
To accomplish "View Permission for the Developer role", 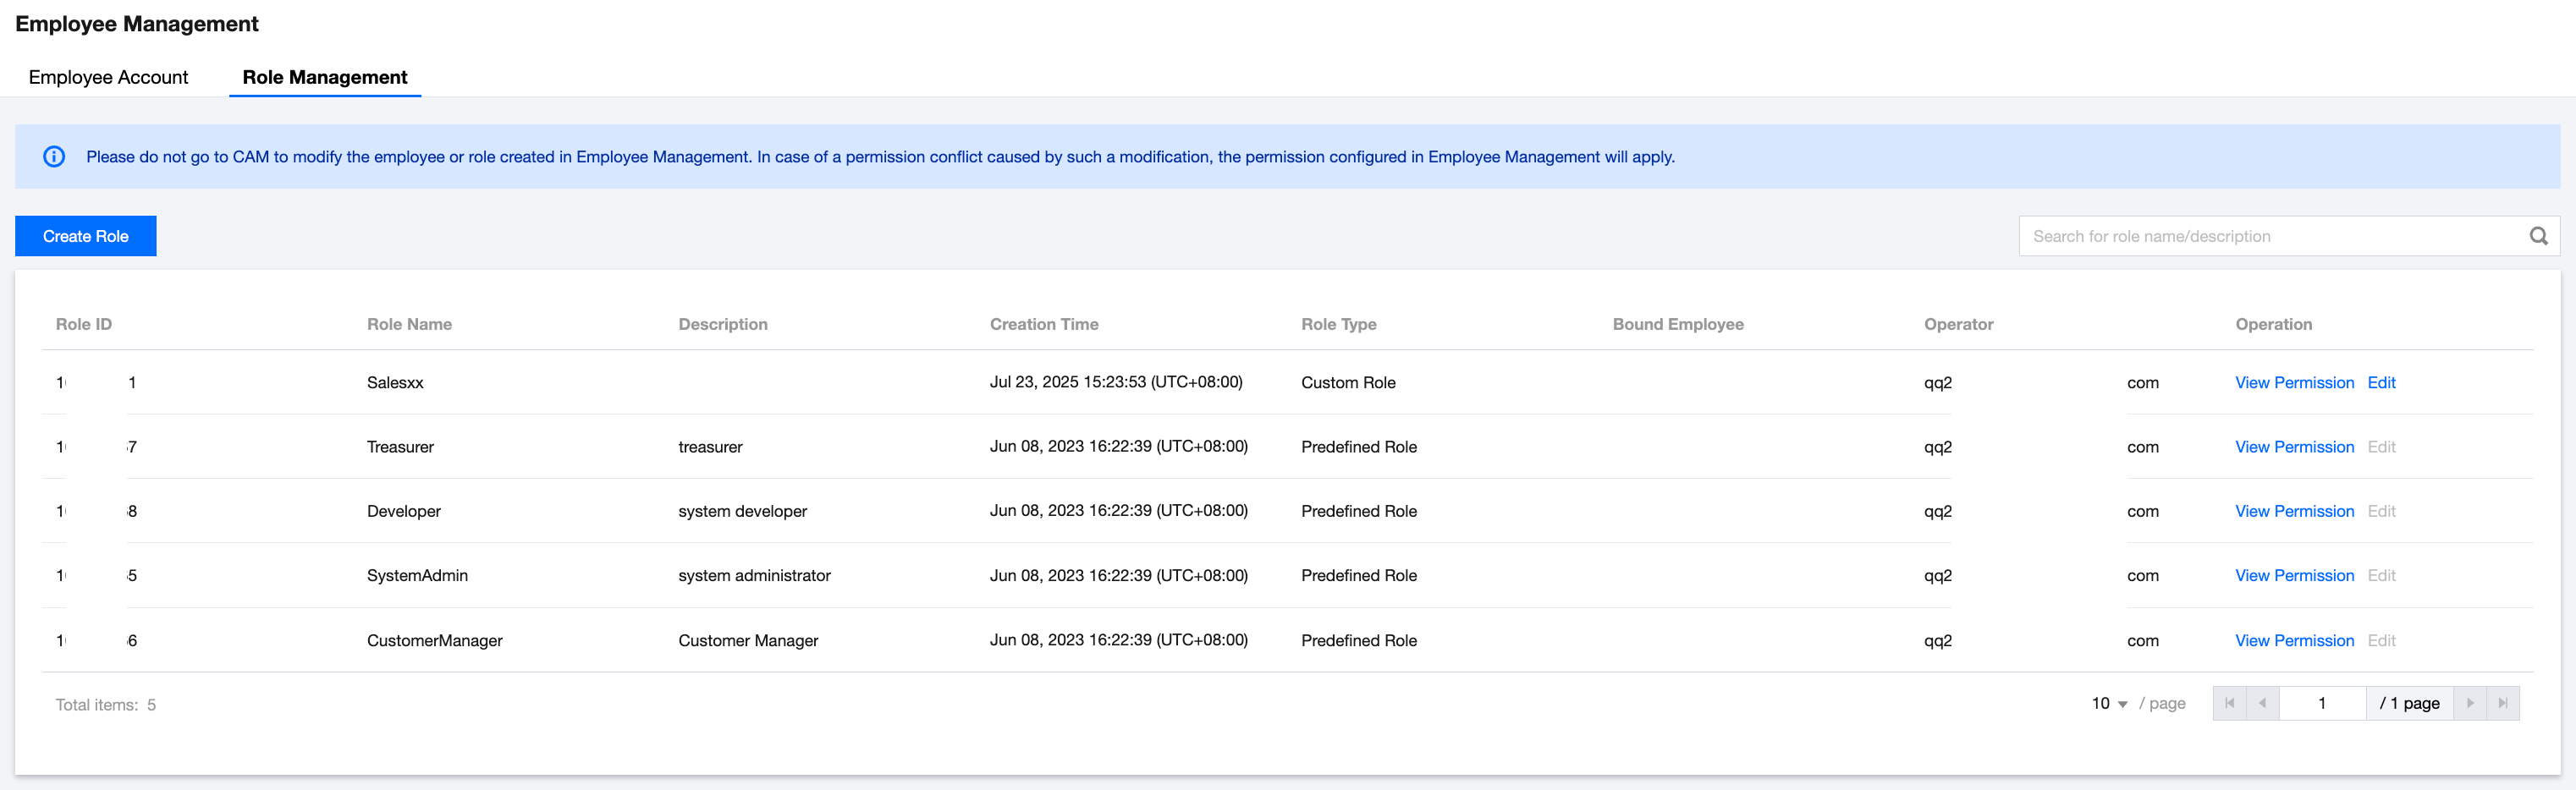I will click(2294, 511).
